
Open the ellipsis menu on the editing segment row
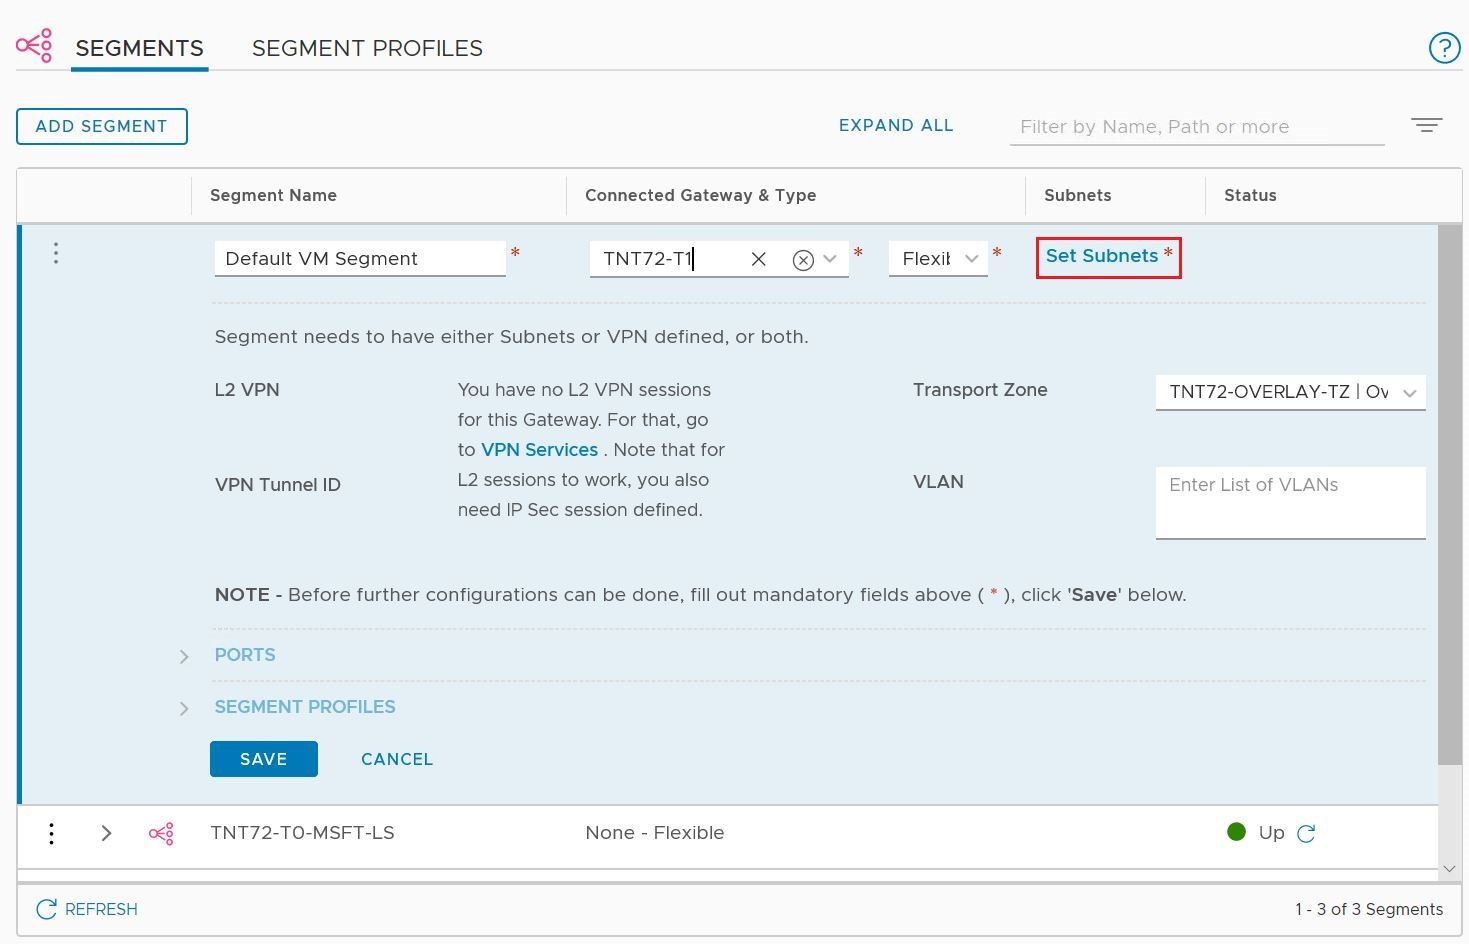55,253
